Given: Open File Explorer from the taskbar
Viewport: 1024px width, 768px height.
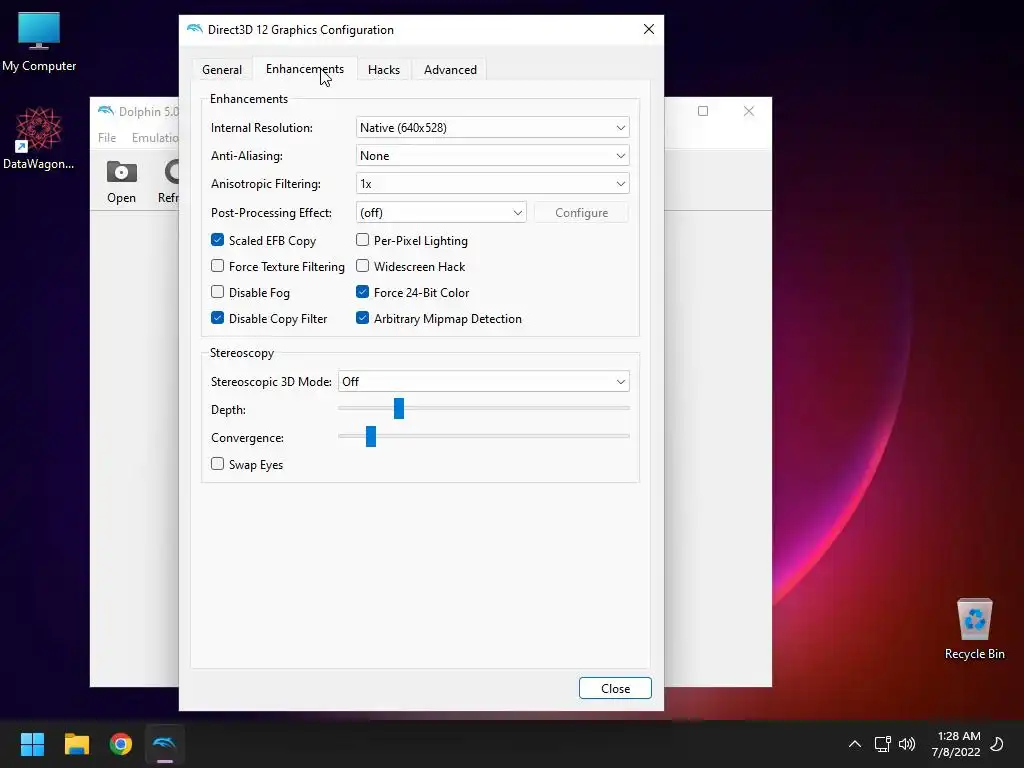Looking at the screenshot, I should point(76,744).
